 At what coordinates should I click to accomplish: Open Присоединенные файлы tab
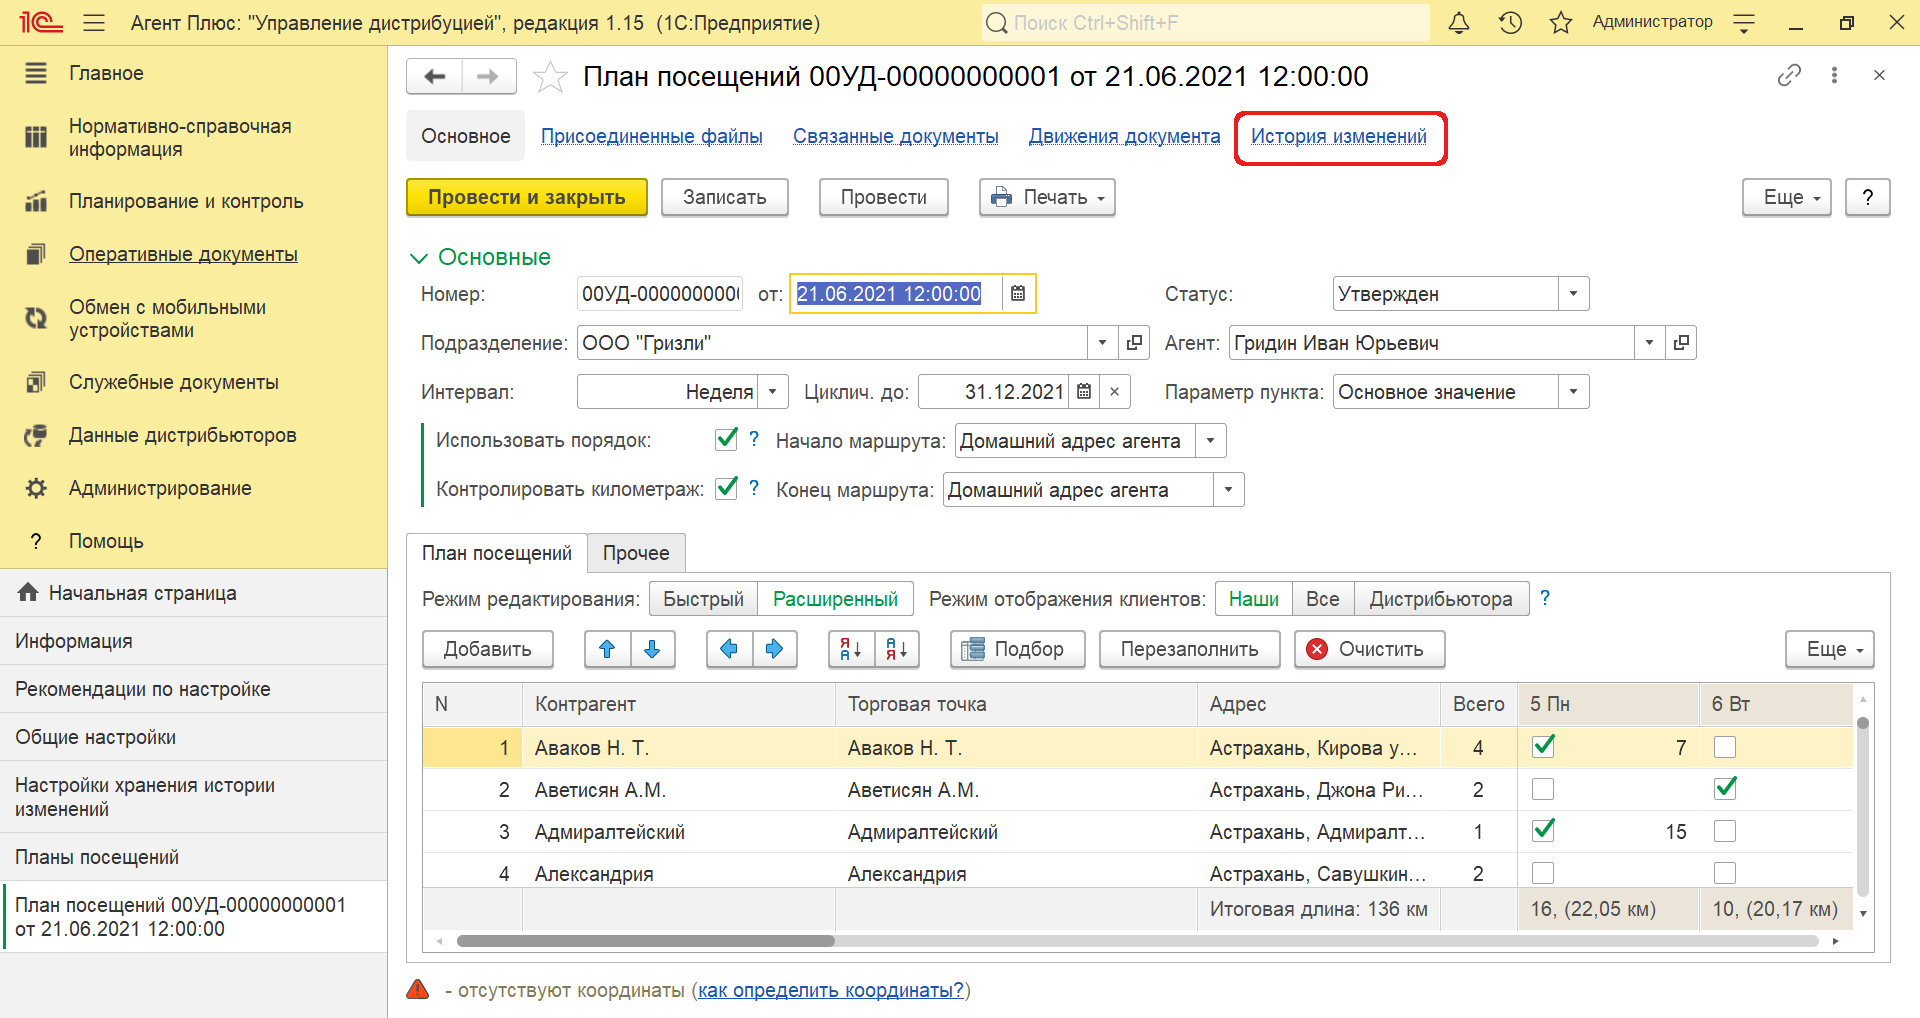[x=652, y=136]
